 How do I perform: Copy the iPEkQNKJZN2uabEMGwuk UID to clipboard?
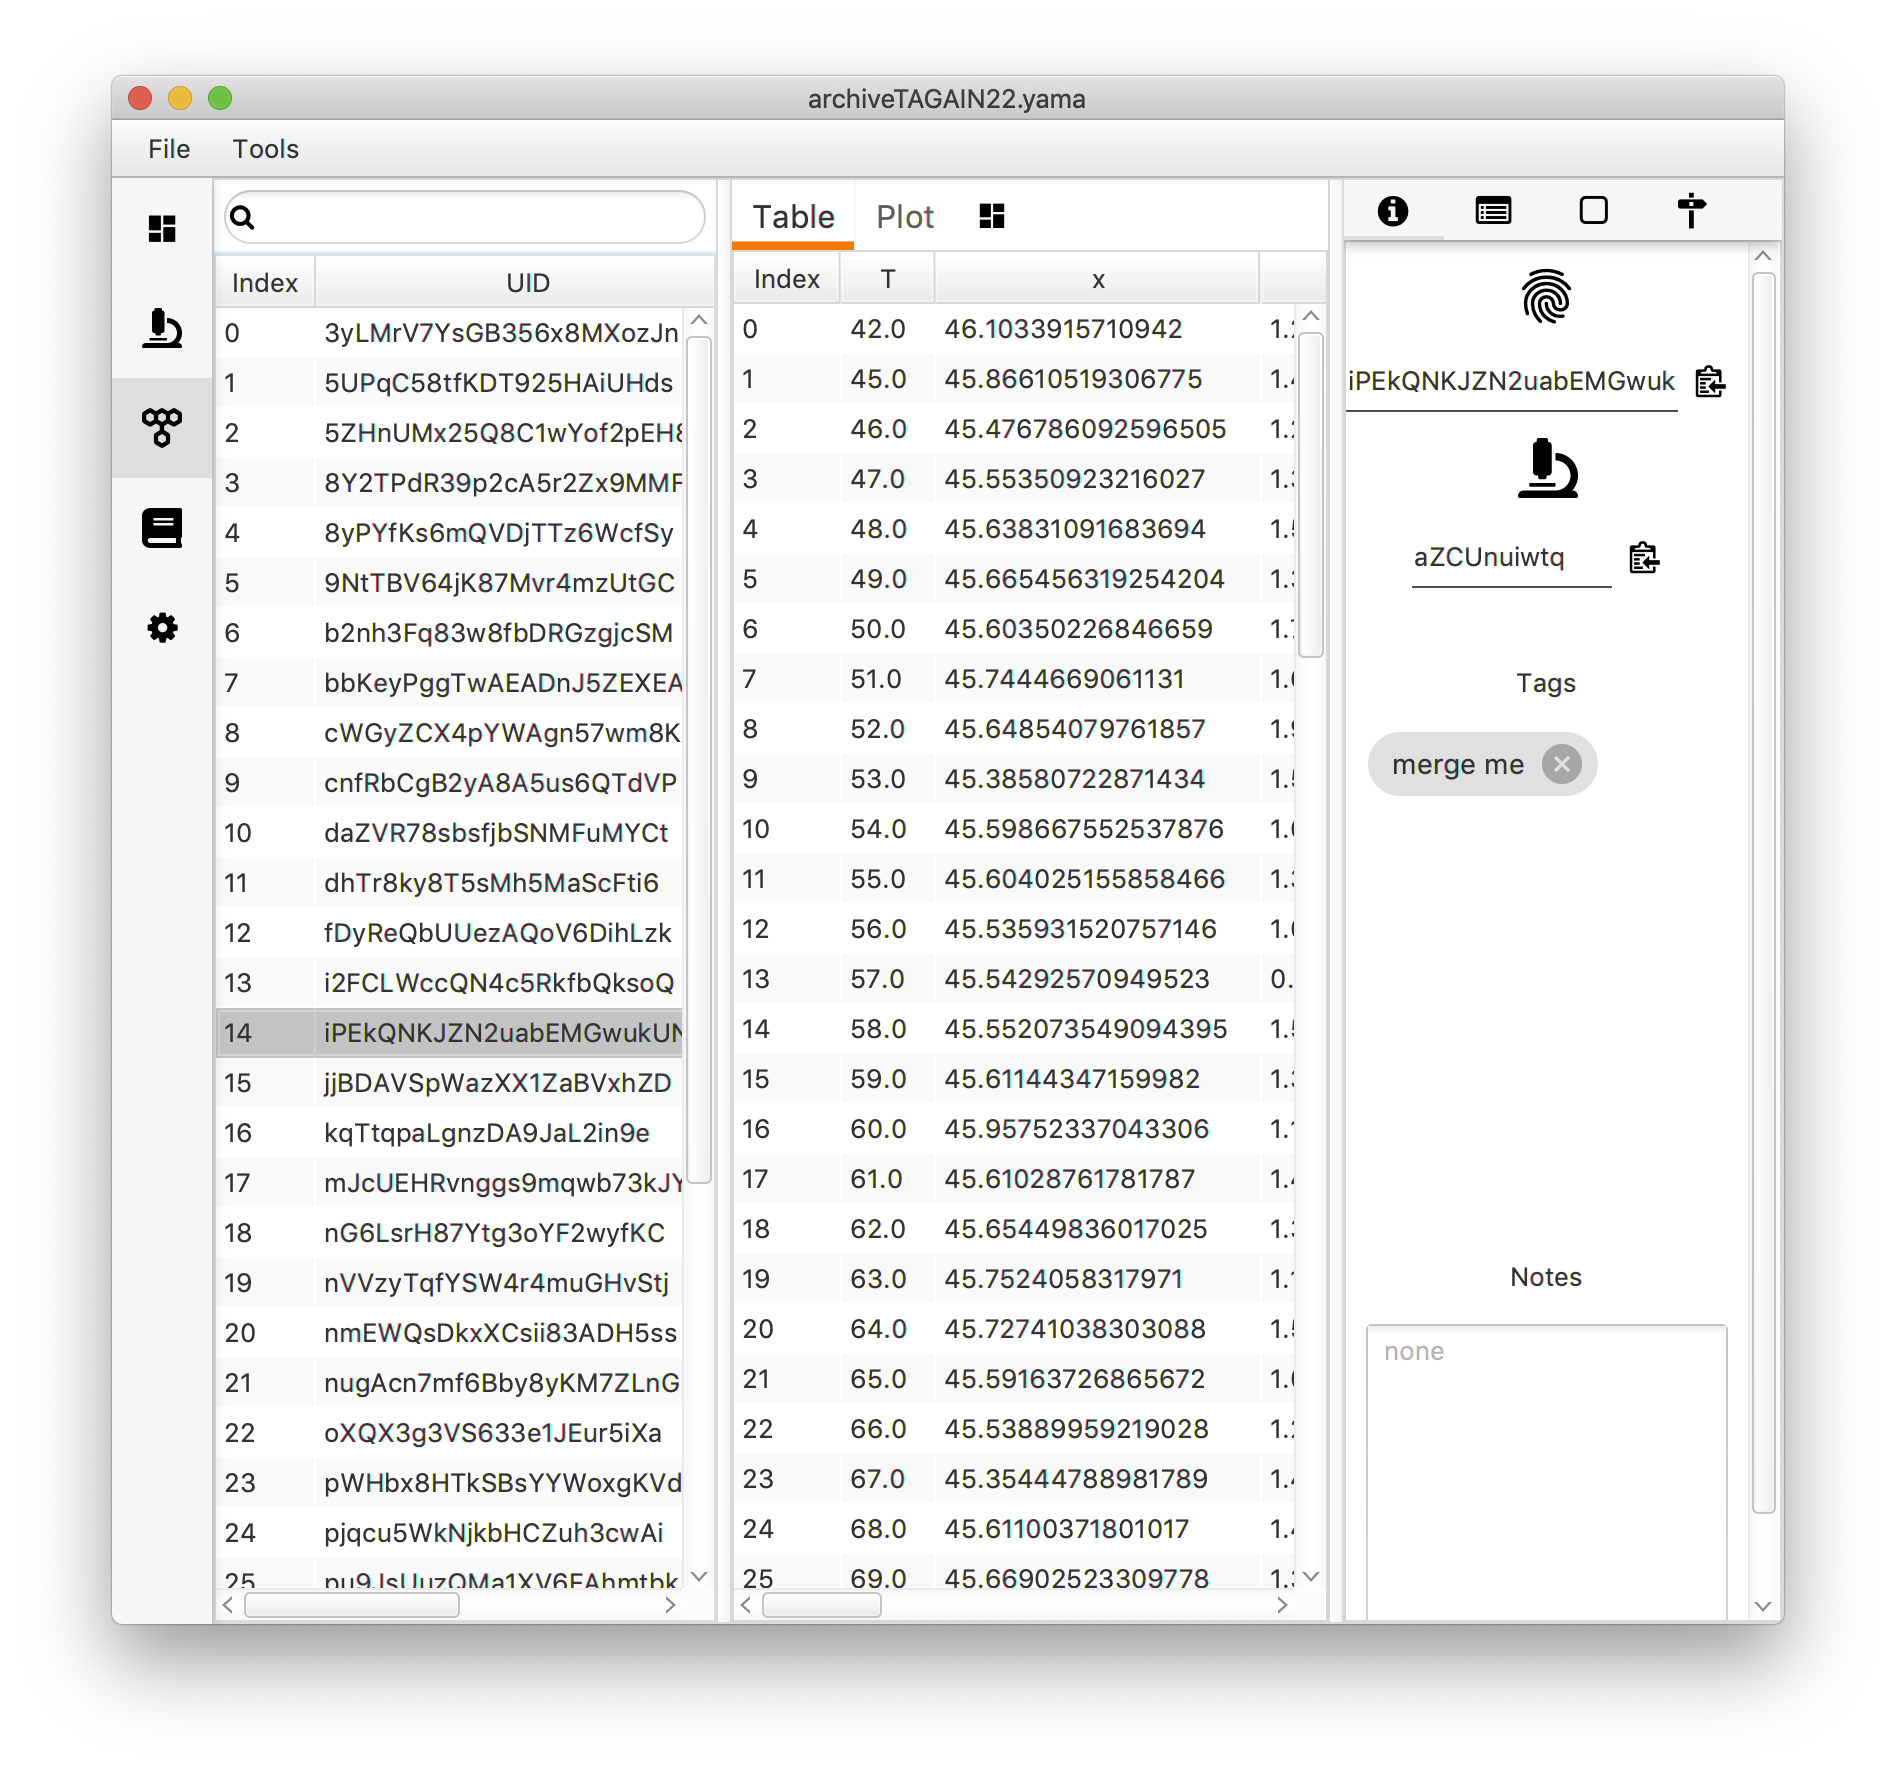(x=1710, y=381)
